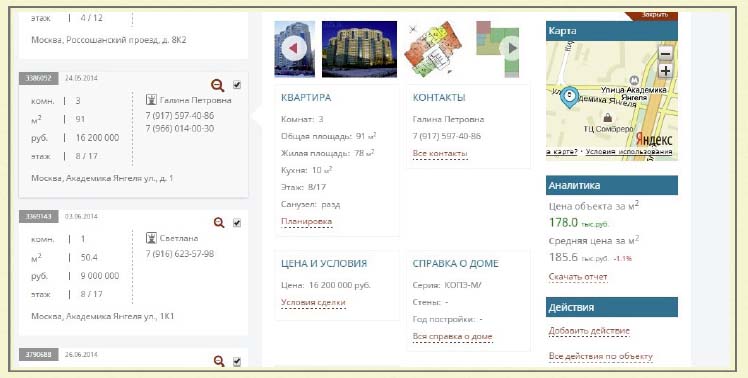Open night building photo thumbnail
The image size is (748, 378).
click(359, 49)
